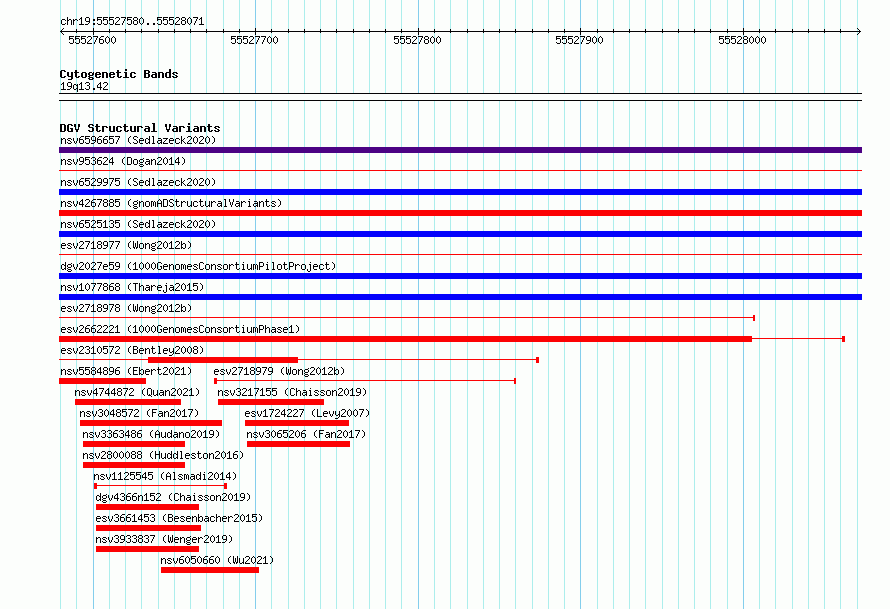The image size is (890, 609).
Task: Click the esv2718979 (Wong2012b) label
Action: click(x=279, y=371)
